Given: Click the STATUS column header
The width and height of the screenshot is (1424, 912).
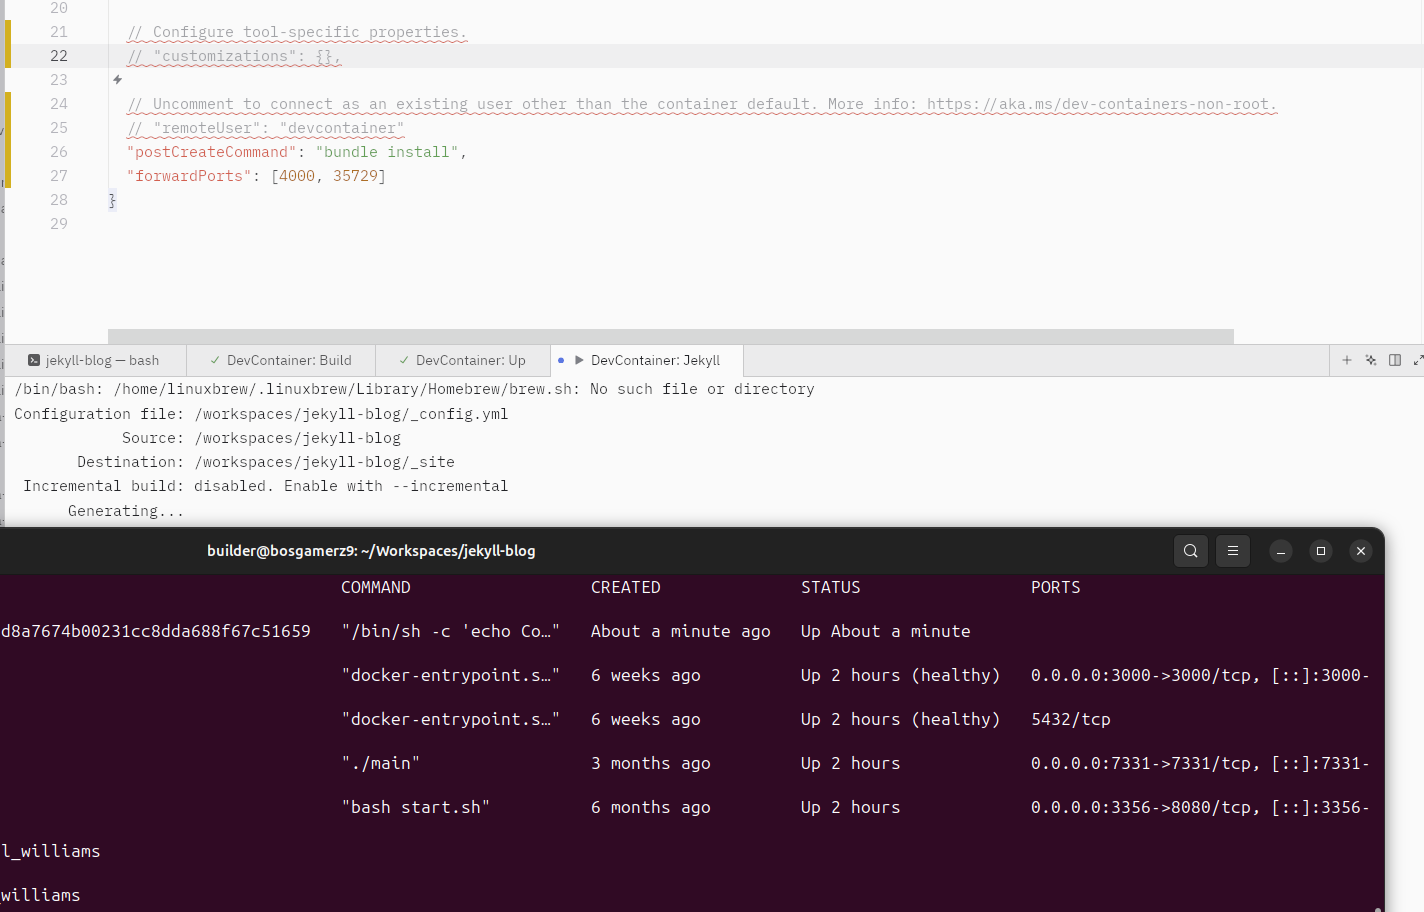Looking at the screenshot, I should point(831,587).
